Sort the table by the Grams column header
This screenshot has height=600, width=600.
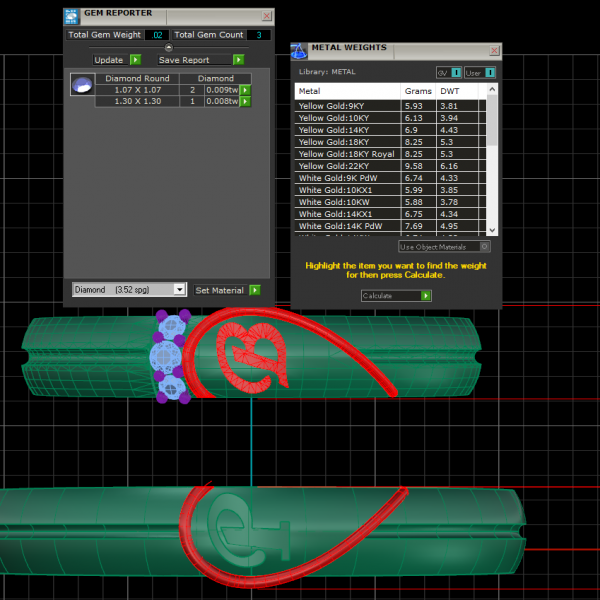418,91
